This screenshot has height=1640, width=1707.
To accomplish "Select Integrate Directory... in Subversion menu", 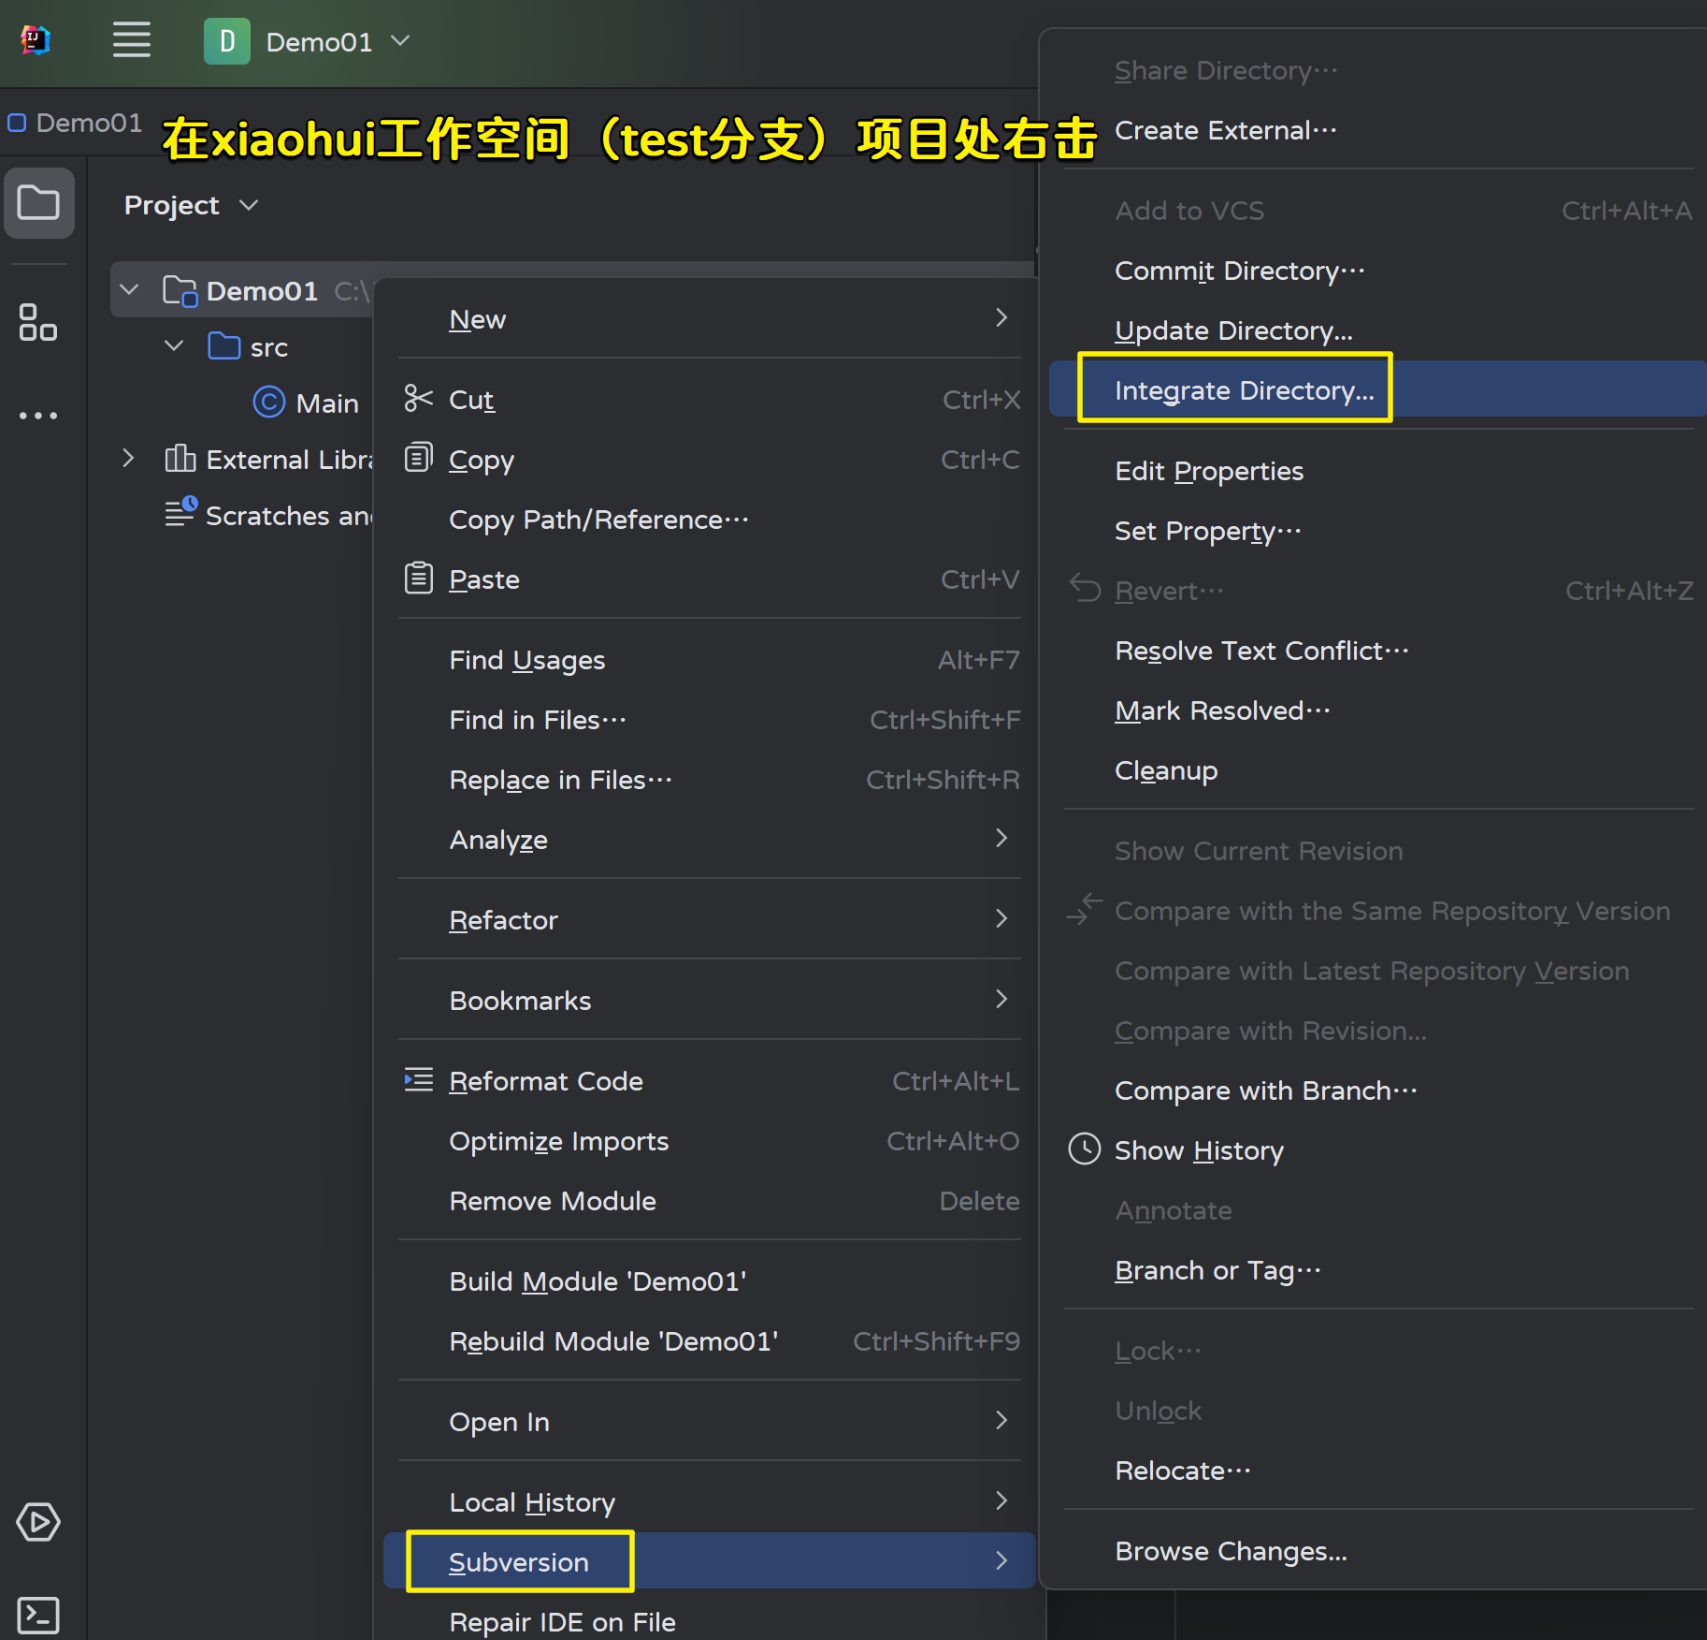I will (x=1377, y=389).
